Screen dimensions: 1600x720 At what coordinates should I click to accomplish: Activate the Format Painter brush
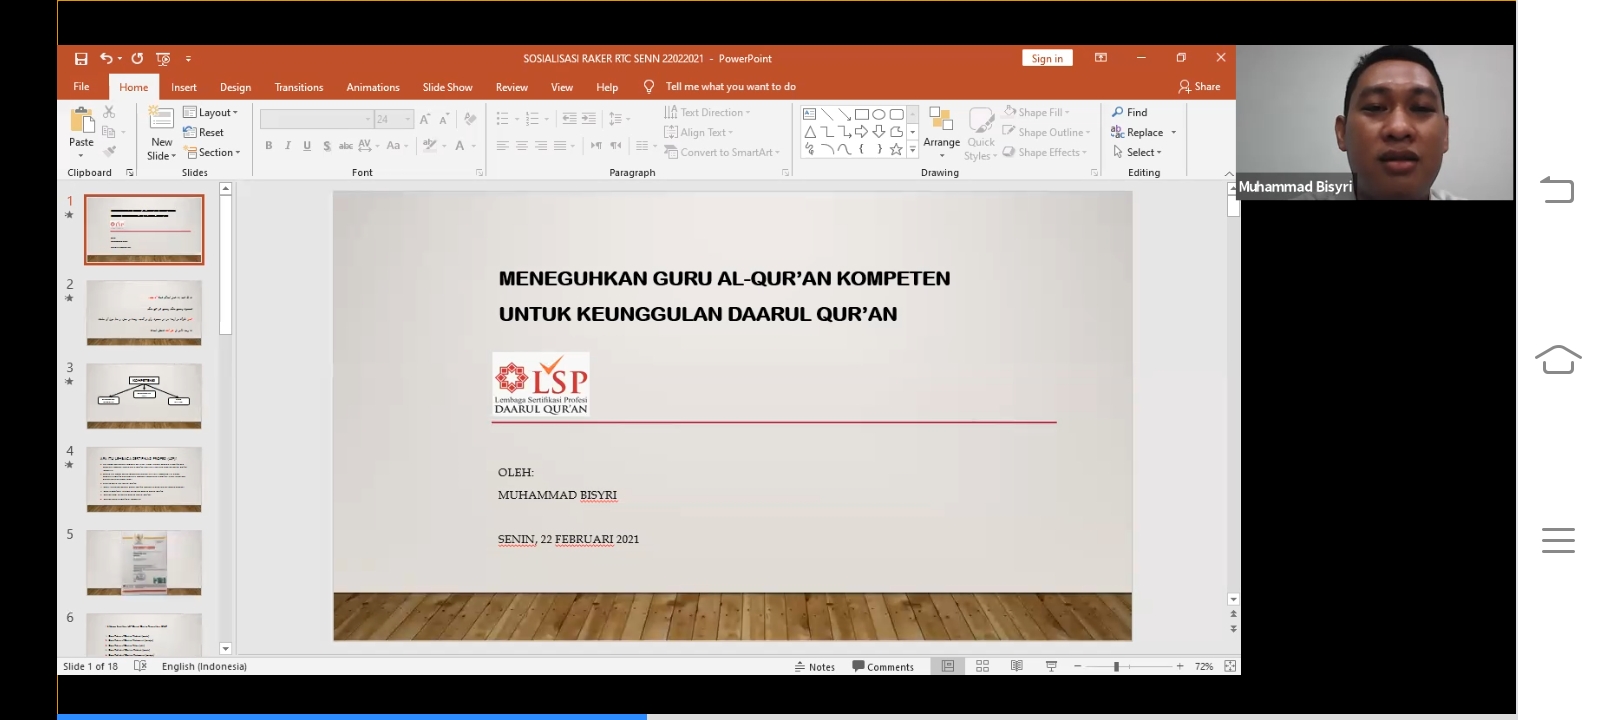tap(109, 152)
